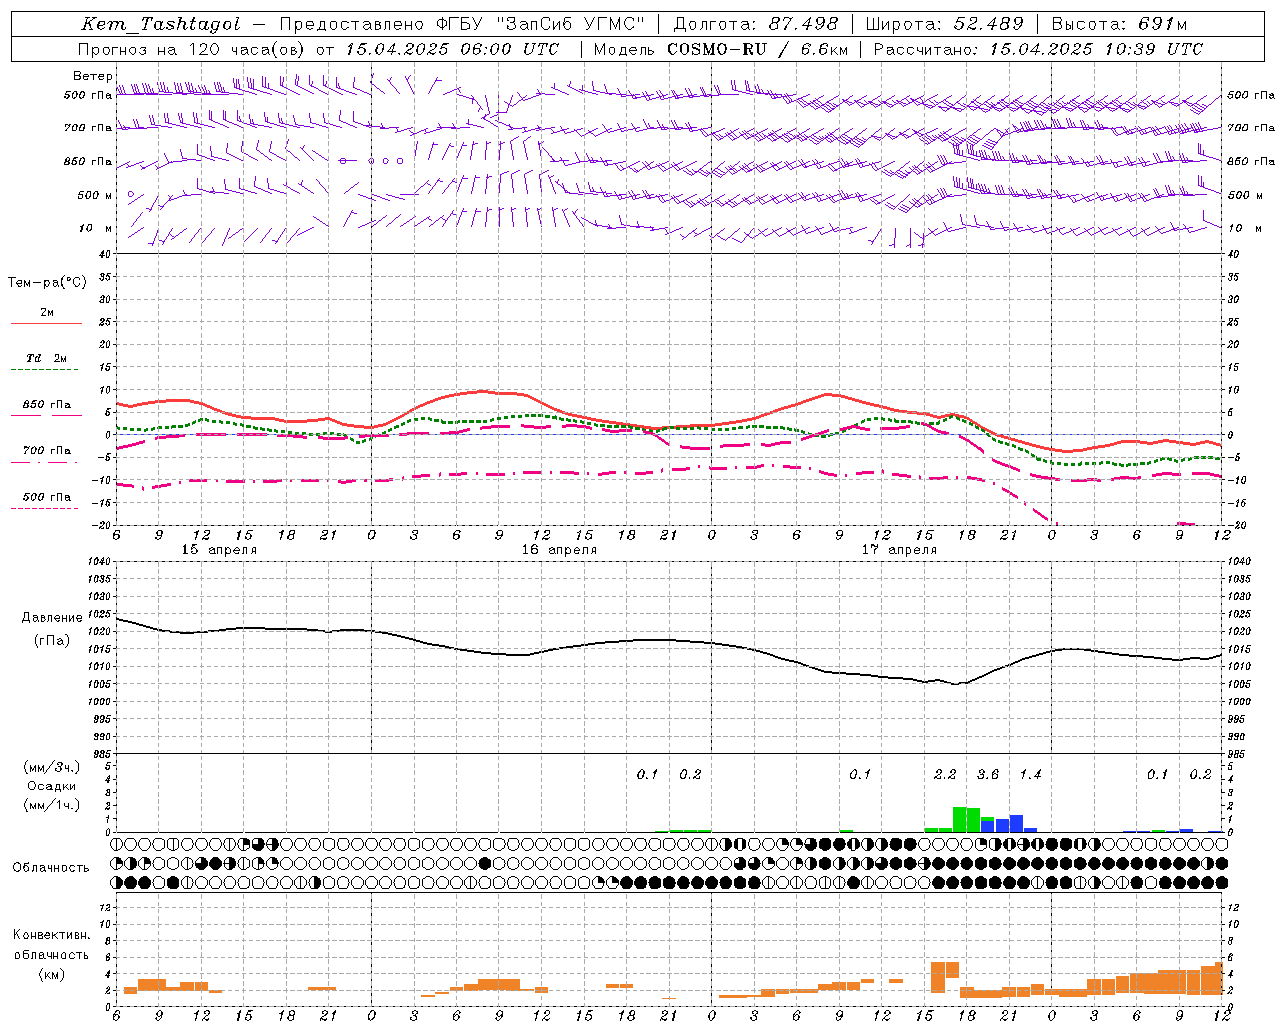Image resolution: width=1280 pixels, height=1024 pixels.
Task: Click the tallest green precipitation bar
Action: tap(959, 819)
